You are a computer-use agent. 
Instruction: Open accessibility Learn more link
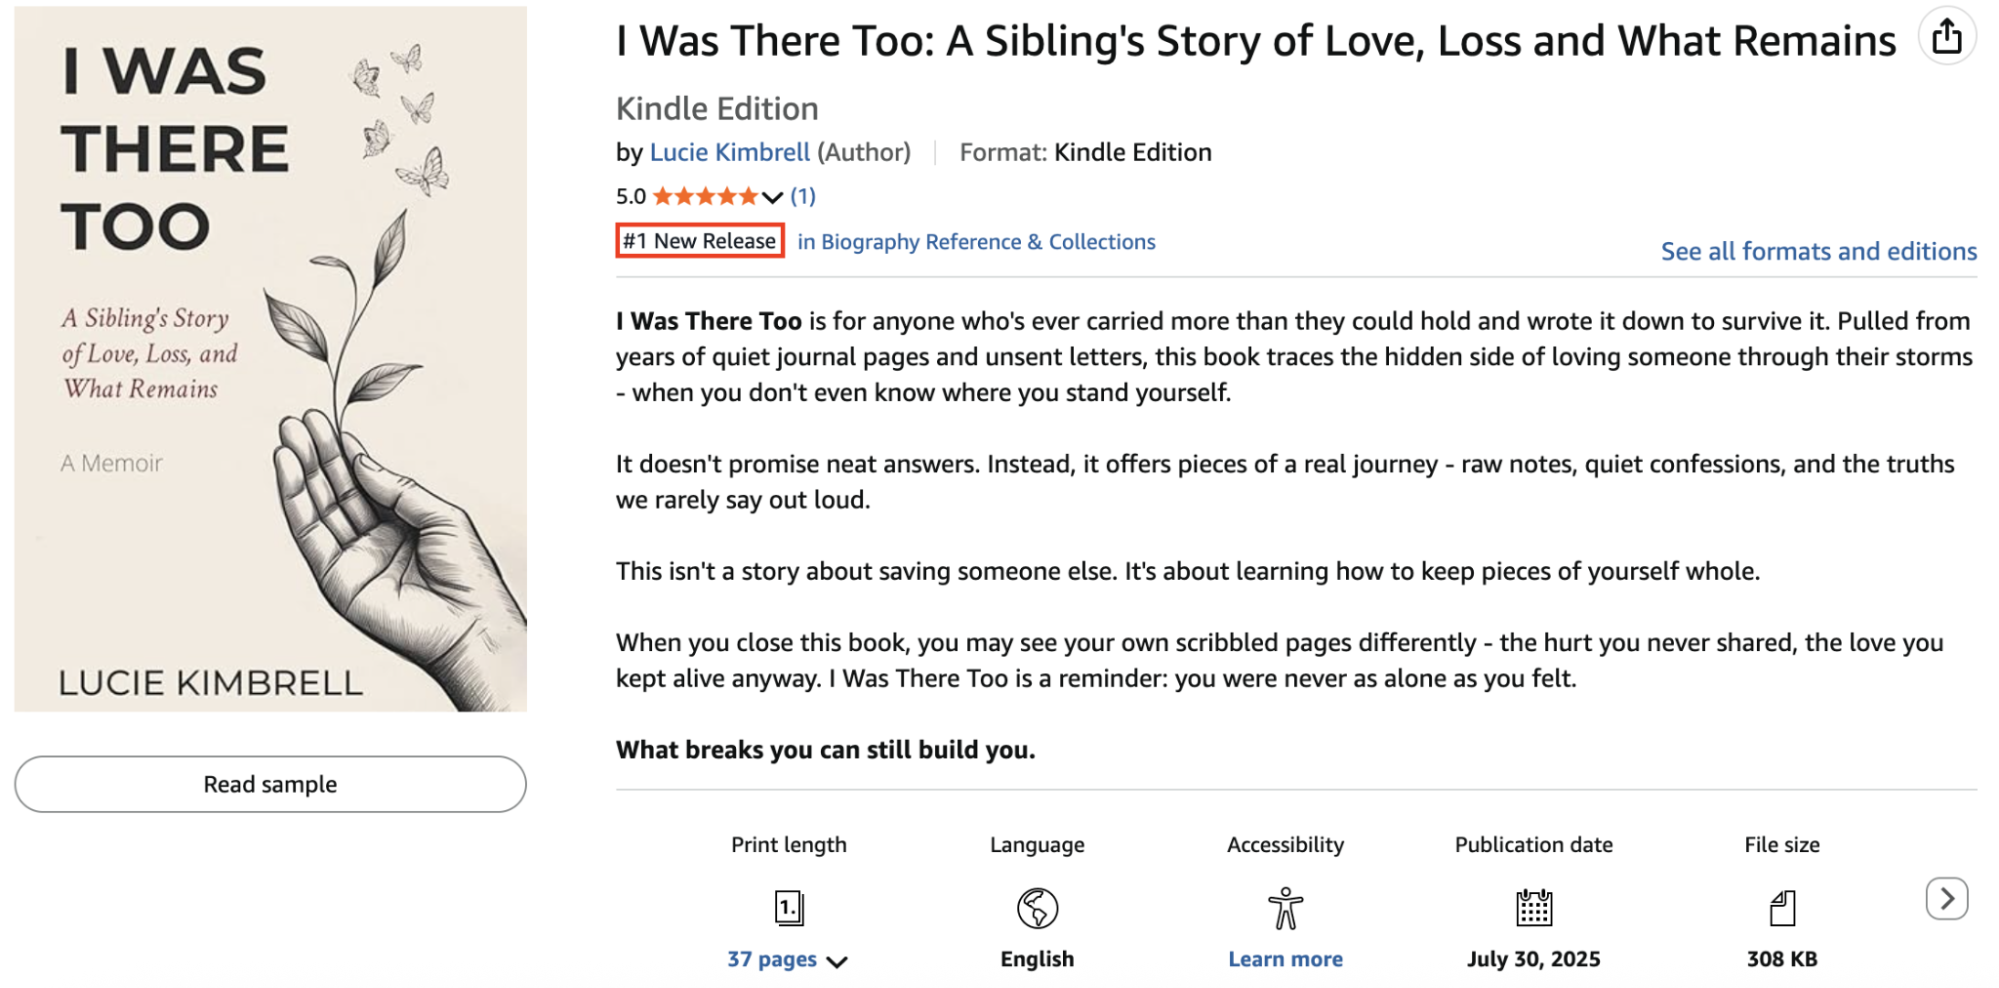point(1285,959)
